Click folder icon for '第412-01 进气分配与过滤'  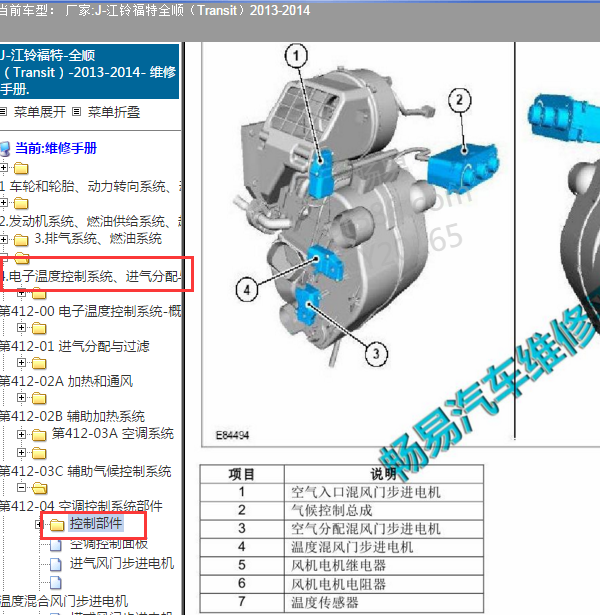39,328
